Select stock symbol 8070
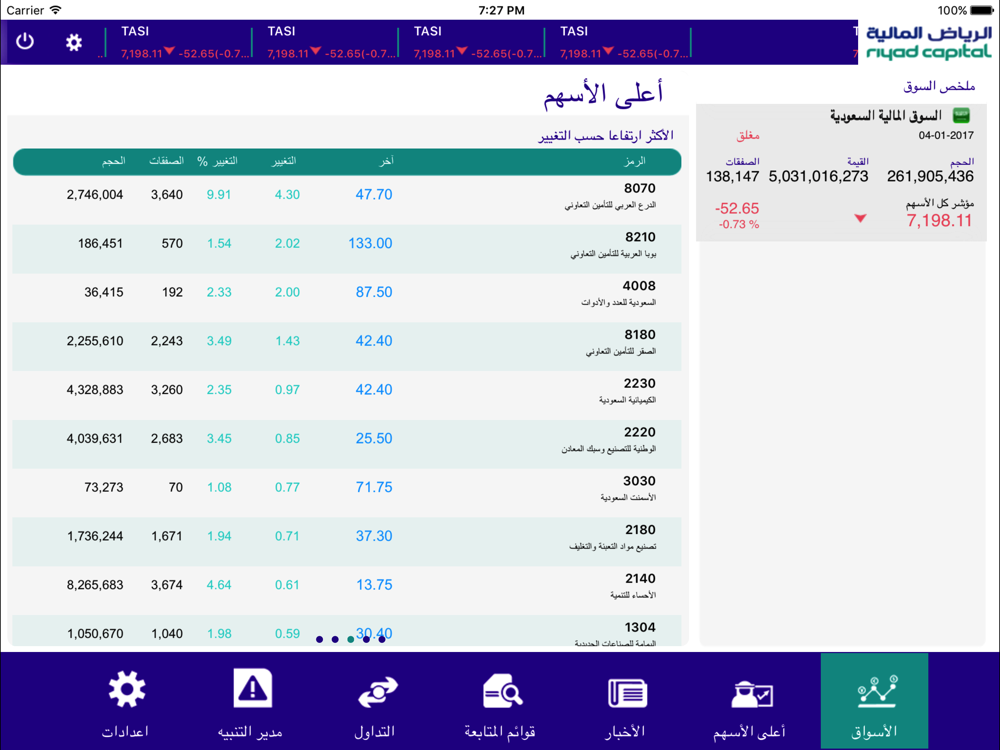1000x750 pixels. click(640, 188)
